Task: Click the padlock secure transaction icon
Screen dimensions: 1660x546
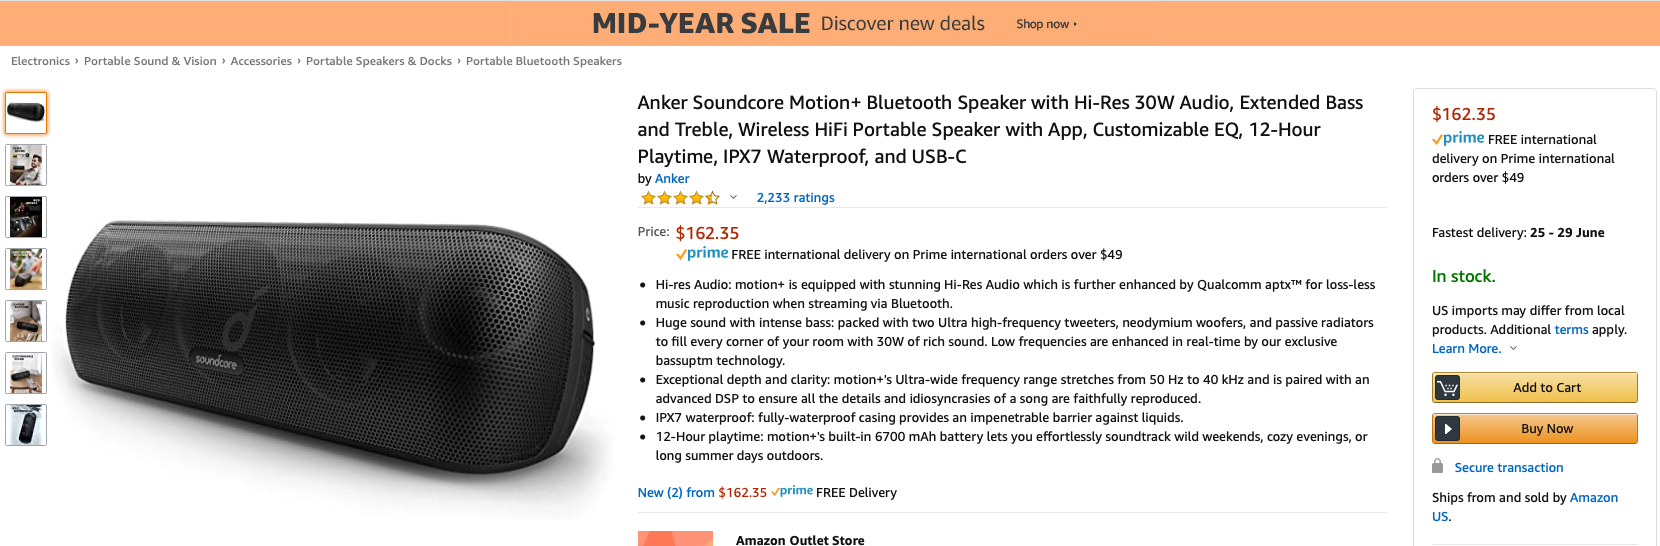Action: pos(1437,466)
